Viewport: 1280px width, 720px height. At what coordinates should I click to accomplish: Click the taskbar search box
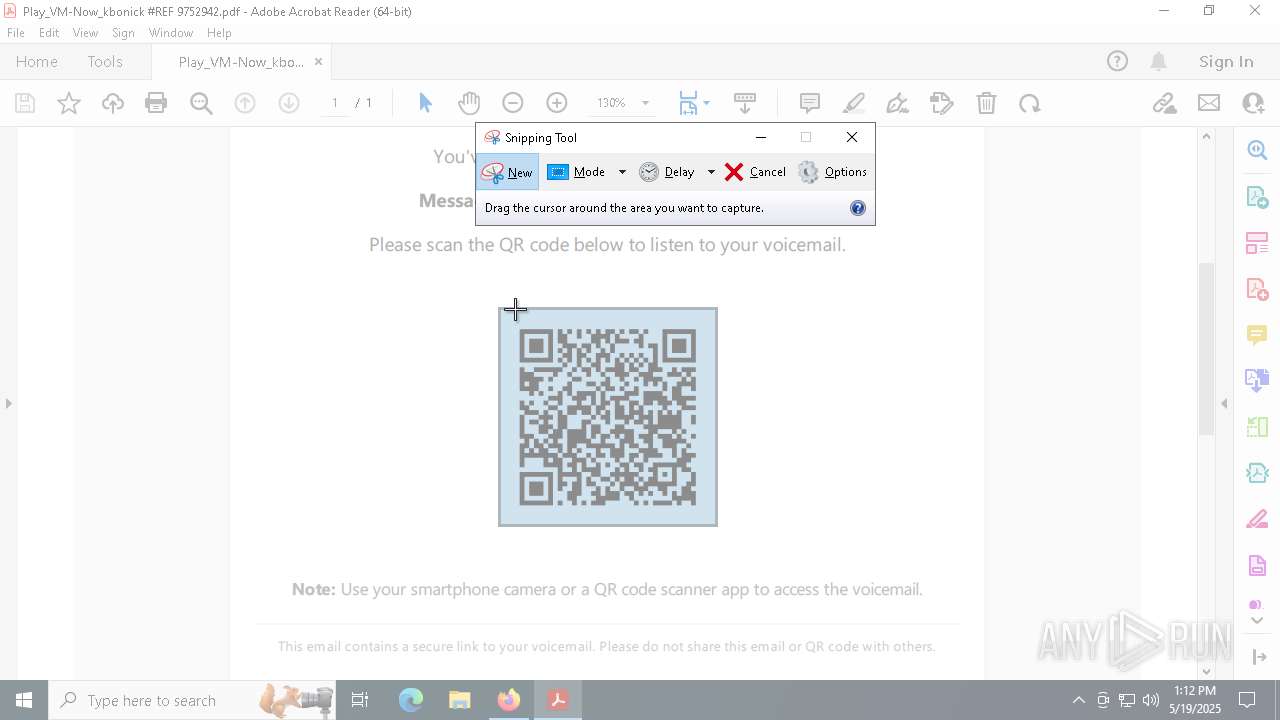193,700
